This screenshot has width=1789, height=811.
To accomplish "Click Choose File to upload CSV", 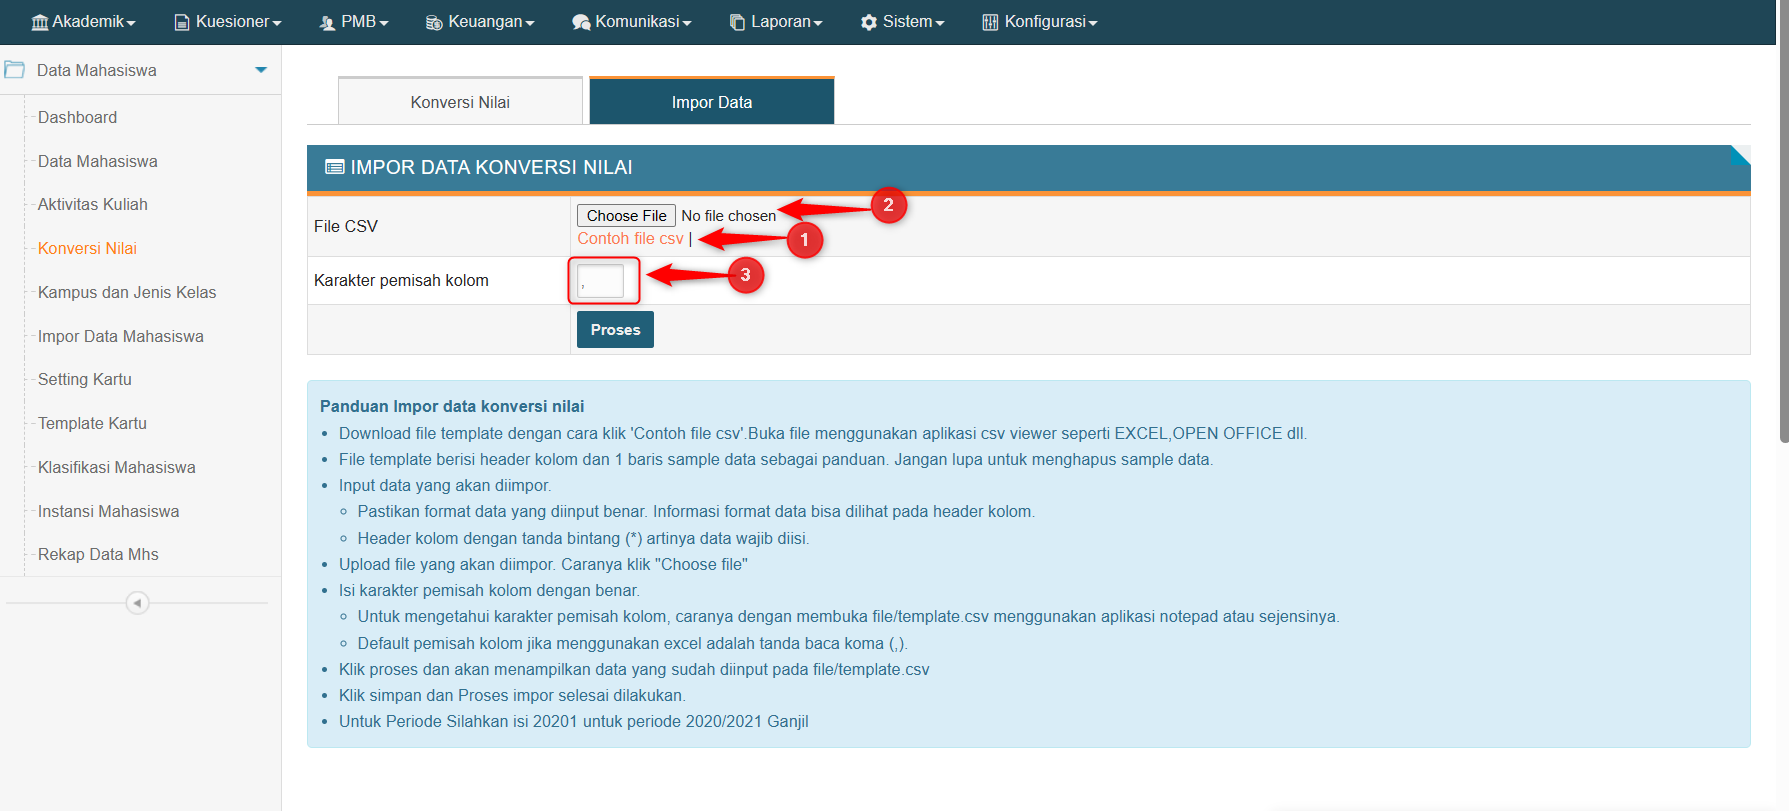I will coord(626,216).
